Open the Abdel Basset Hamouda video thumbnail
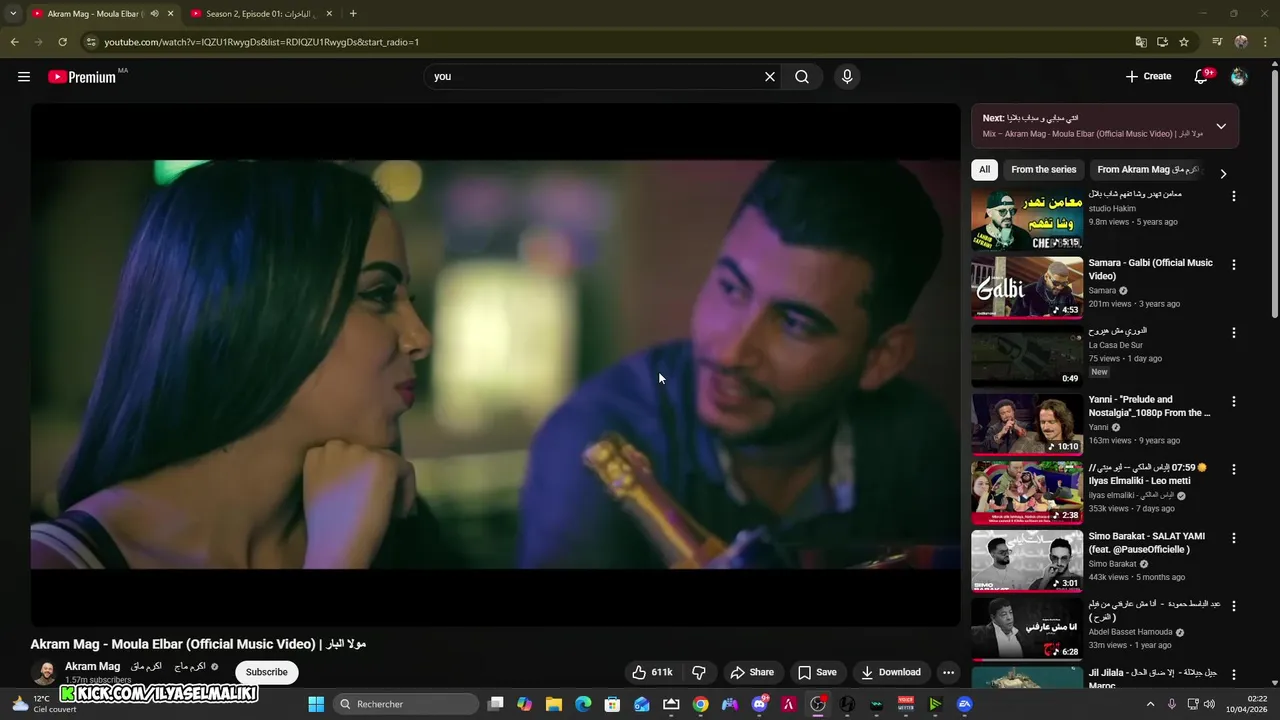1280x720 pixels. click(x=1027, y=629)
